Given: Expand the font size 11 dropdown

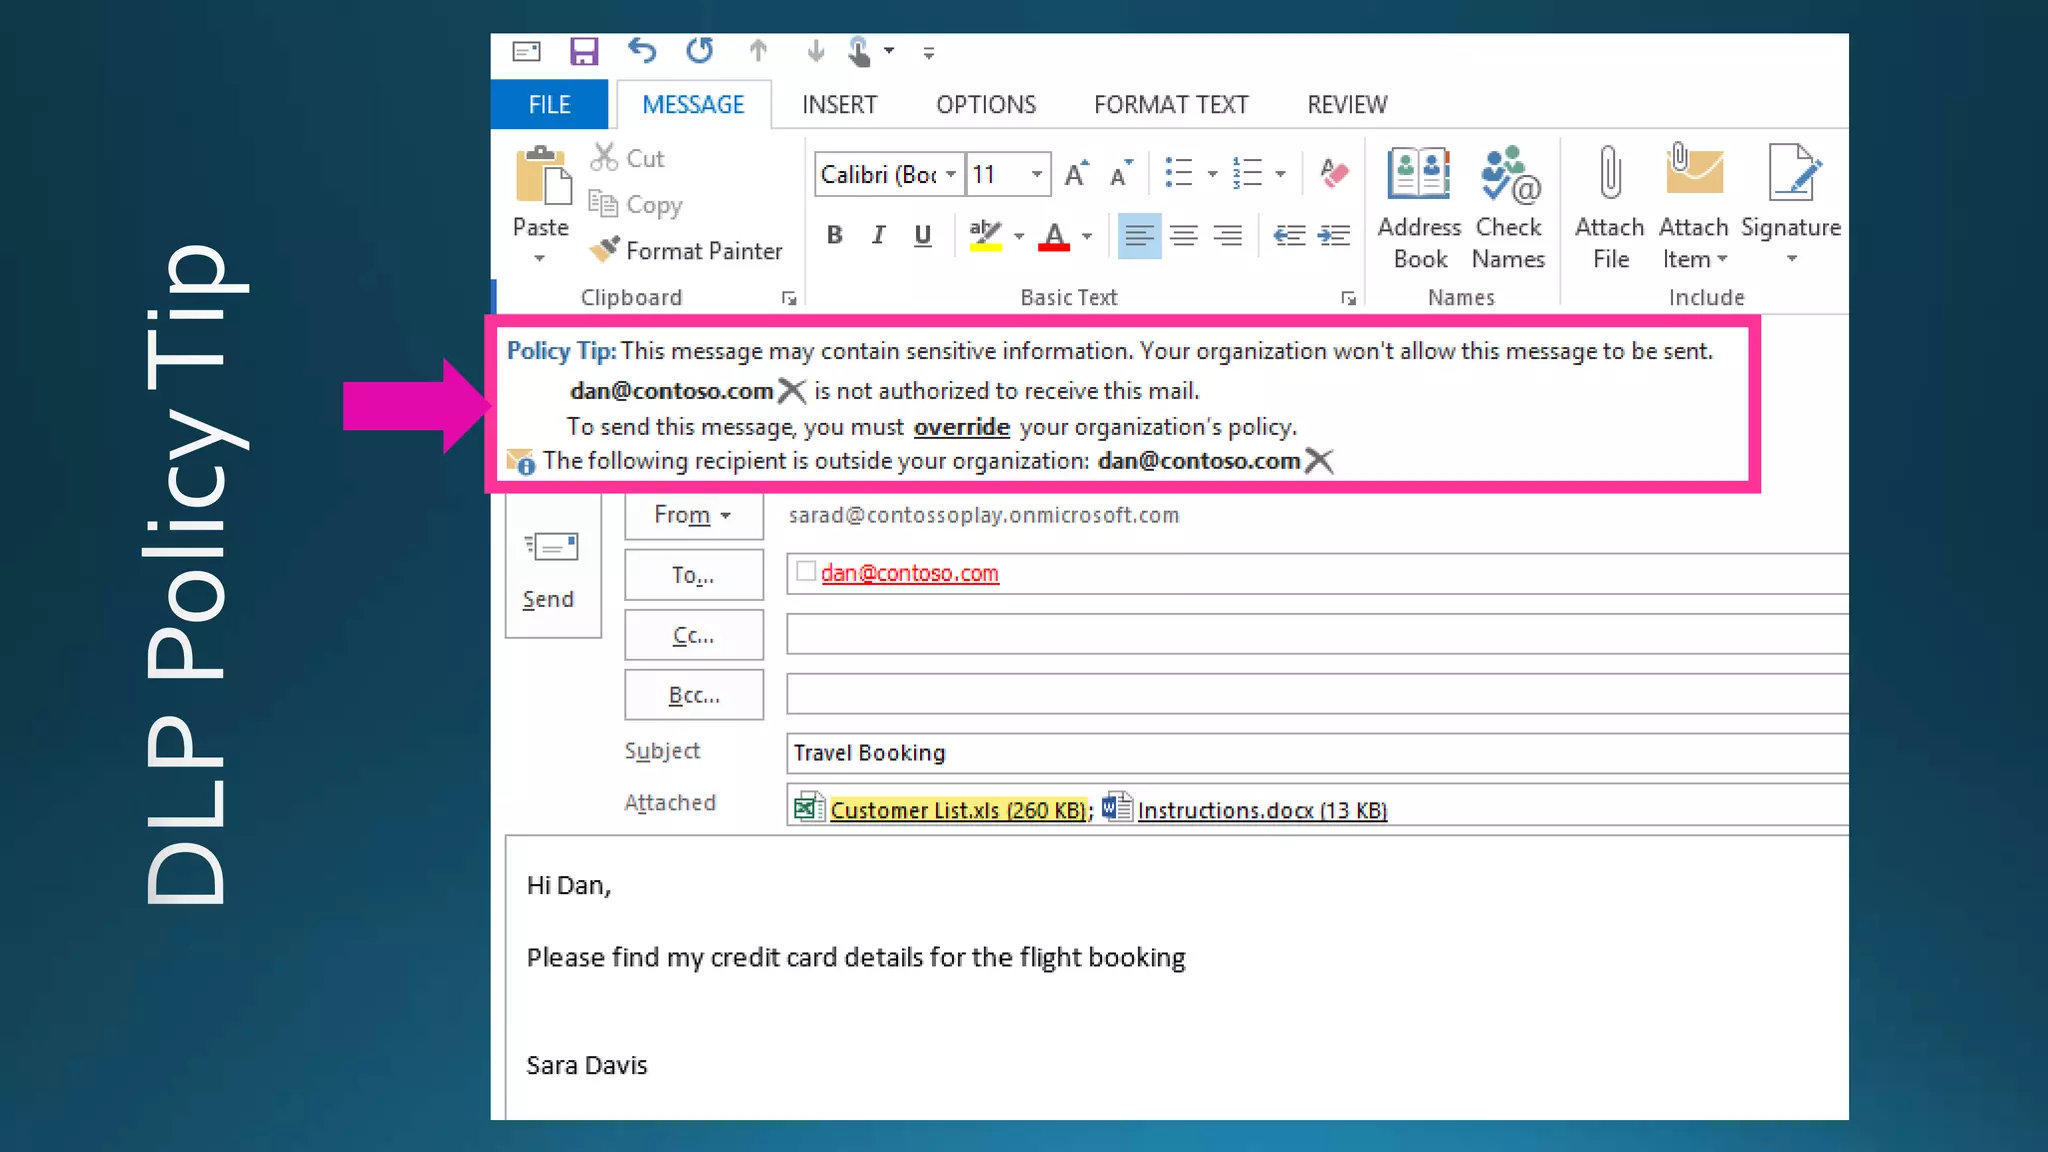Looking at the screenshot, I should point(1037,175).
